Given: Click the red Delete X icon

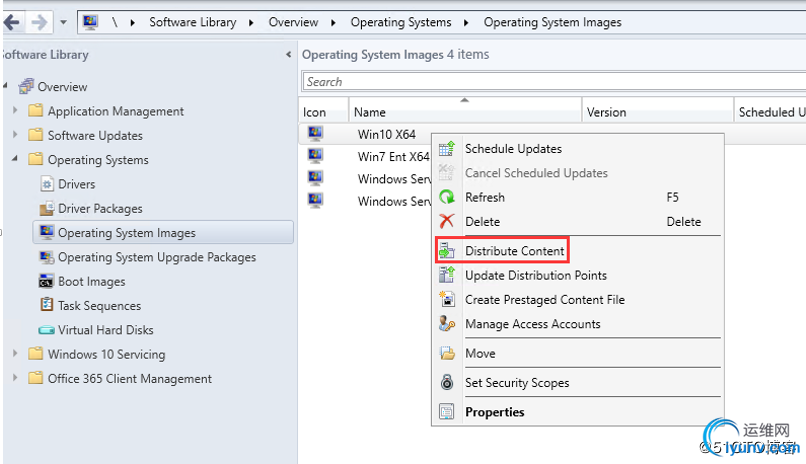Looking at the screenshot, I should (x=447, y=222).
